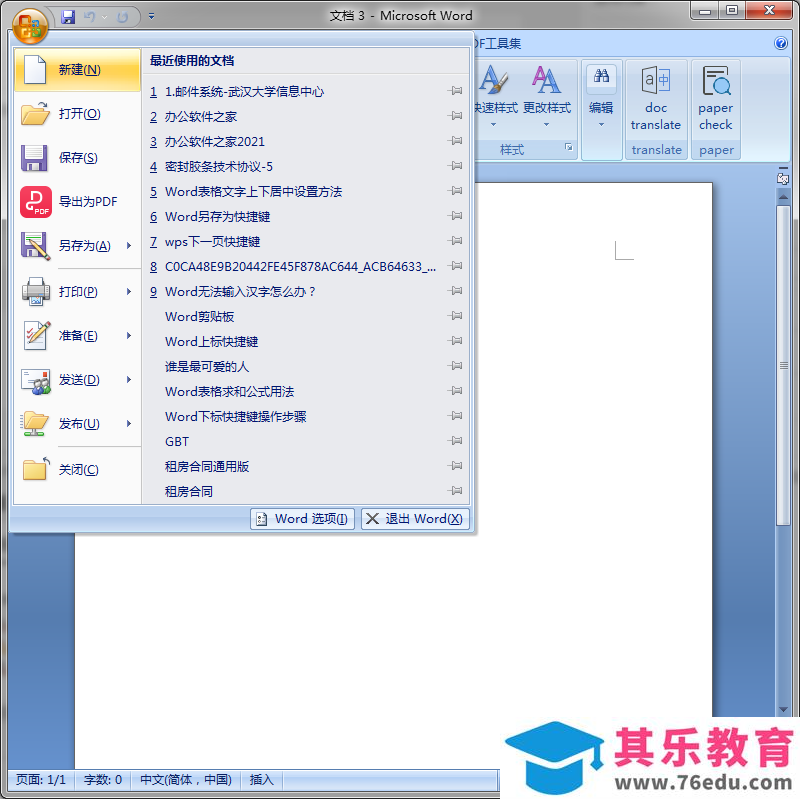Viewport: 800px width, 799px height.
Task: Pin the document Word另存为快捷键
Action: 455,216
